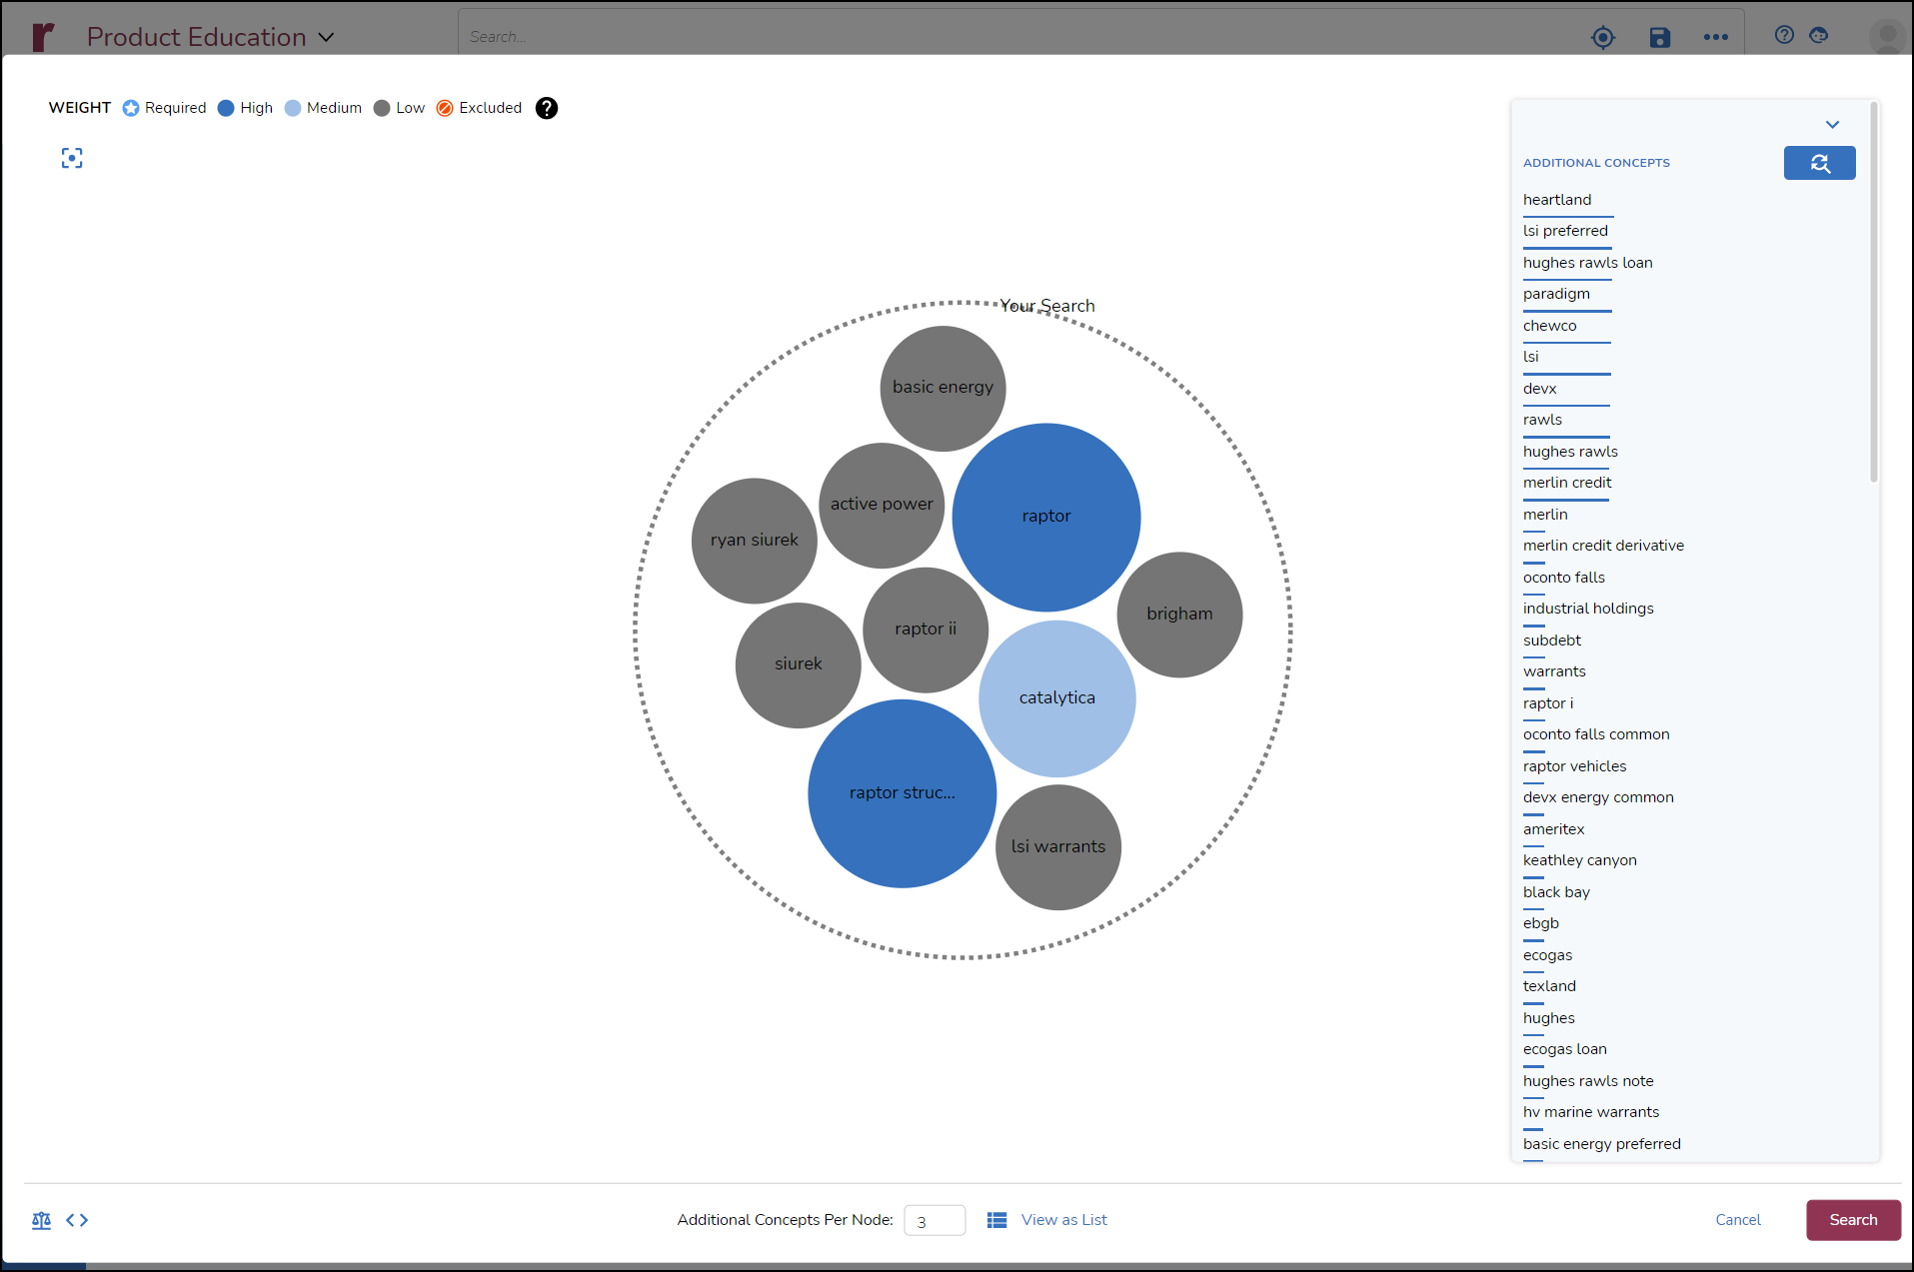1914x1272 pixels.
Task: Add 'hv marine warrants' concept
Action: (x=1591, y=1113)
